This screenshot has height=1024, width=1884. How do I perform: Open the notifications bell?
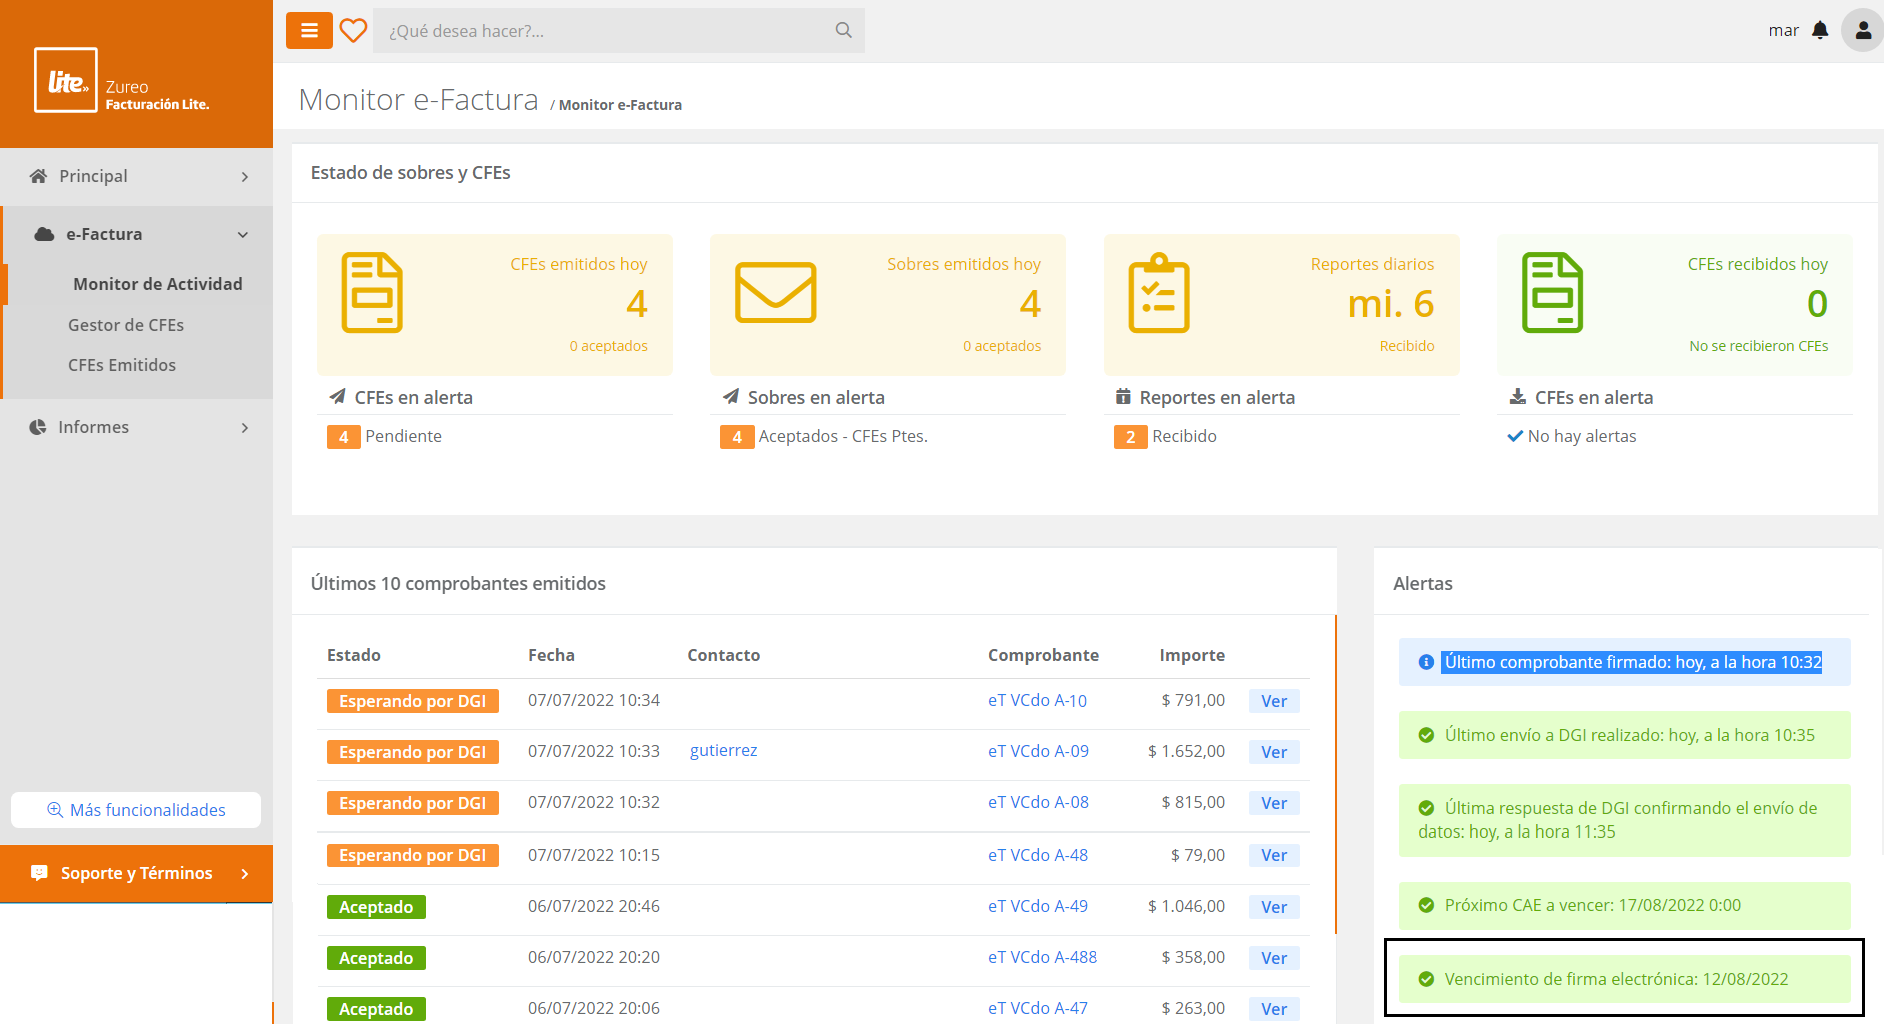pyautogui.click(x=1820, y=31)
